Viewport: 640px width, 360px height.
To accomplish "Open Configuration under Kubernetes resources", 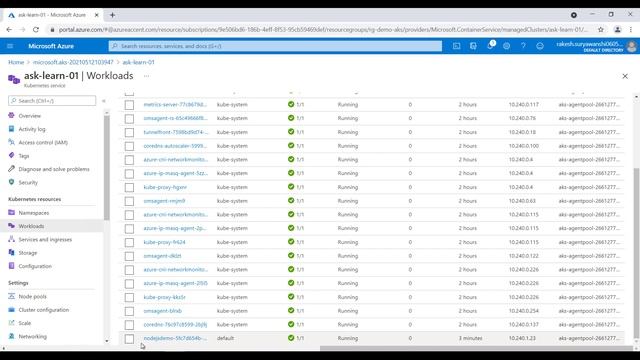I will pos(35,266).
